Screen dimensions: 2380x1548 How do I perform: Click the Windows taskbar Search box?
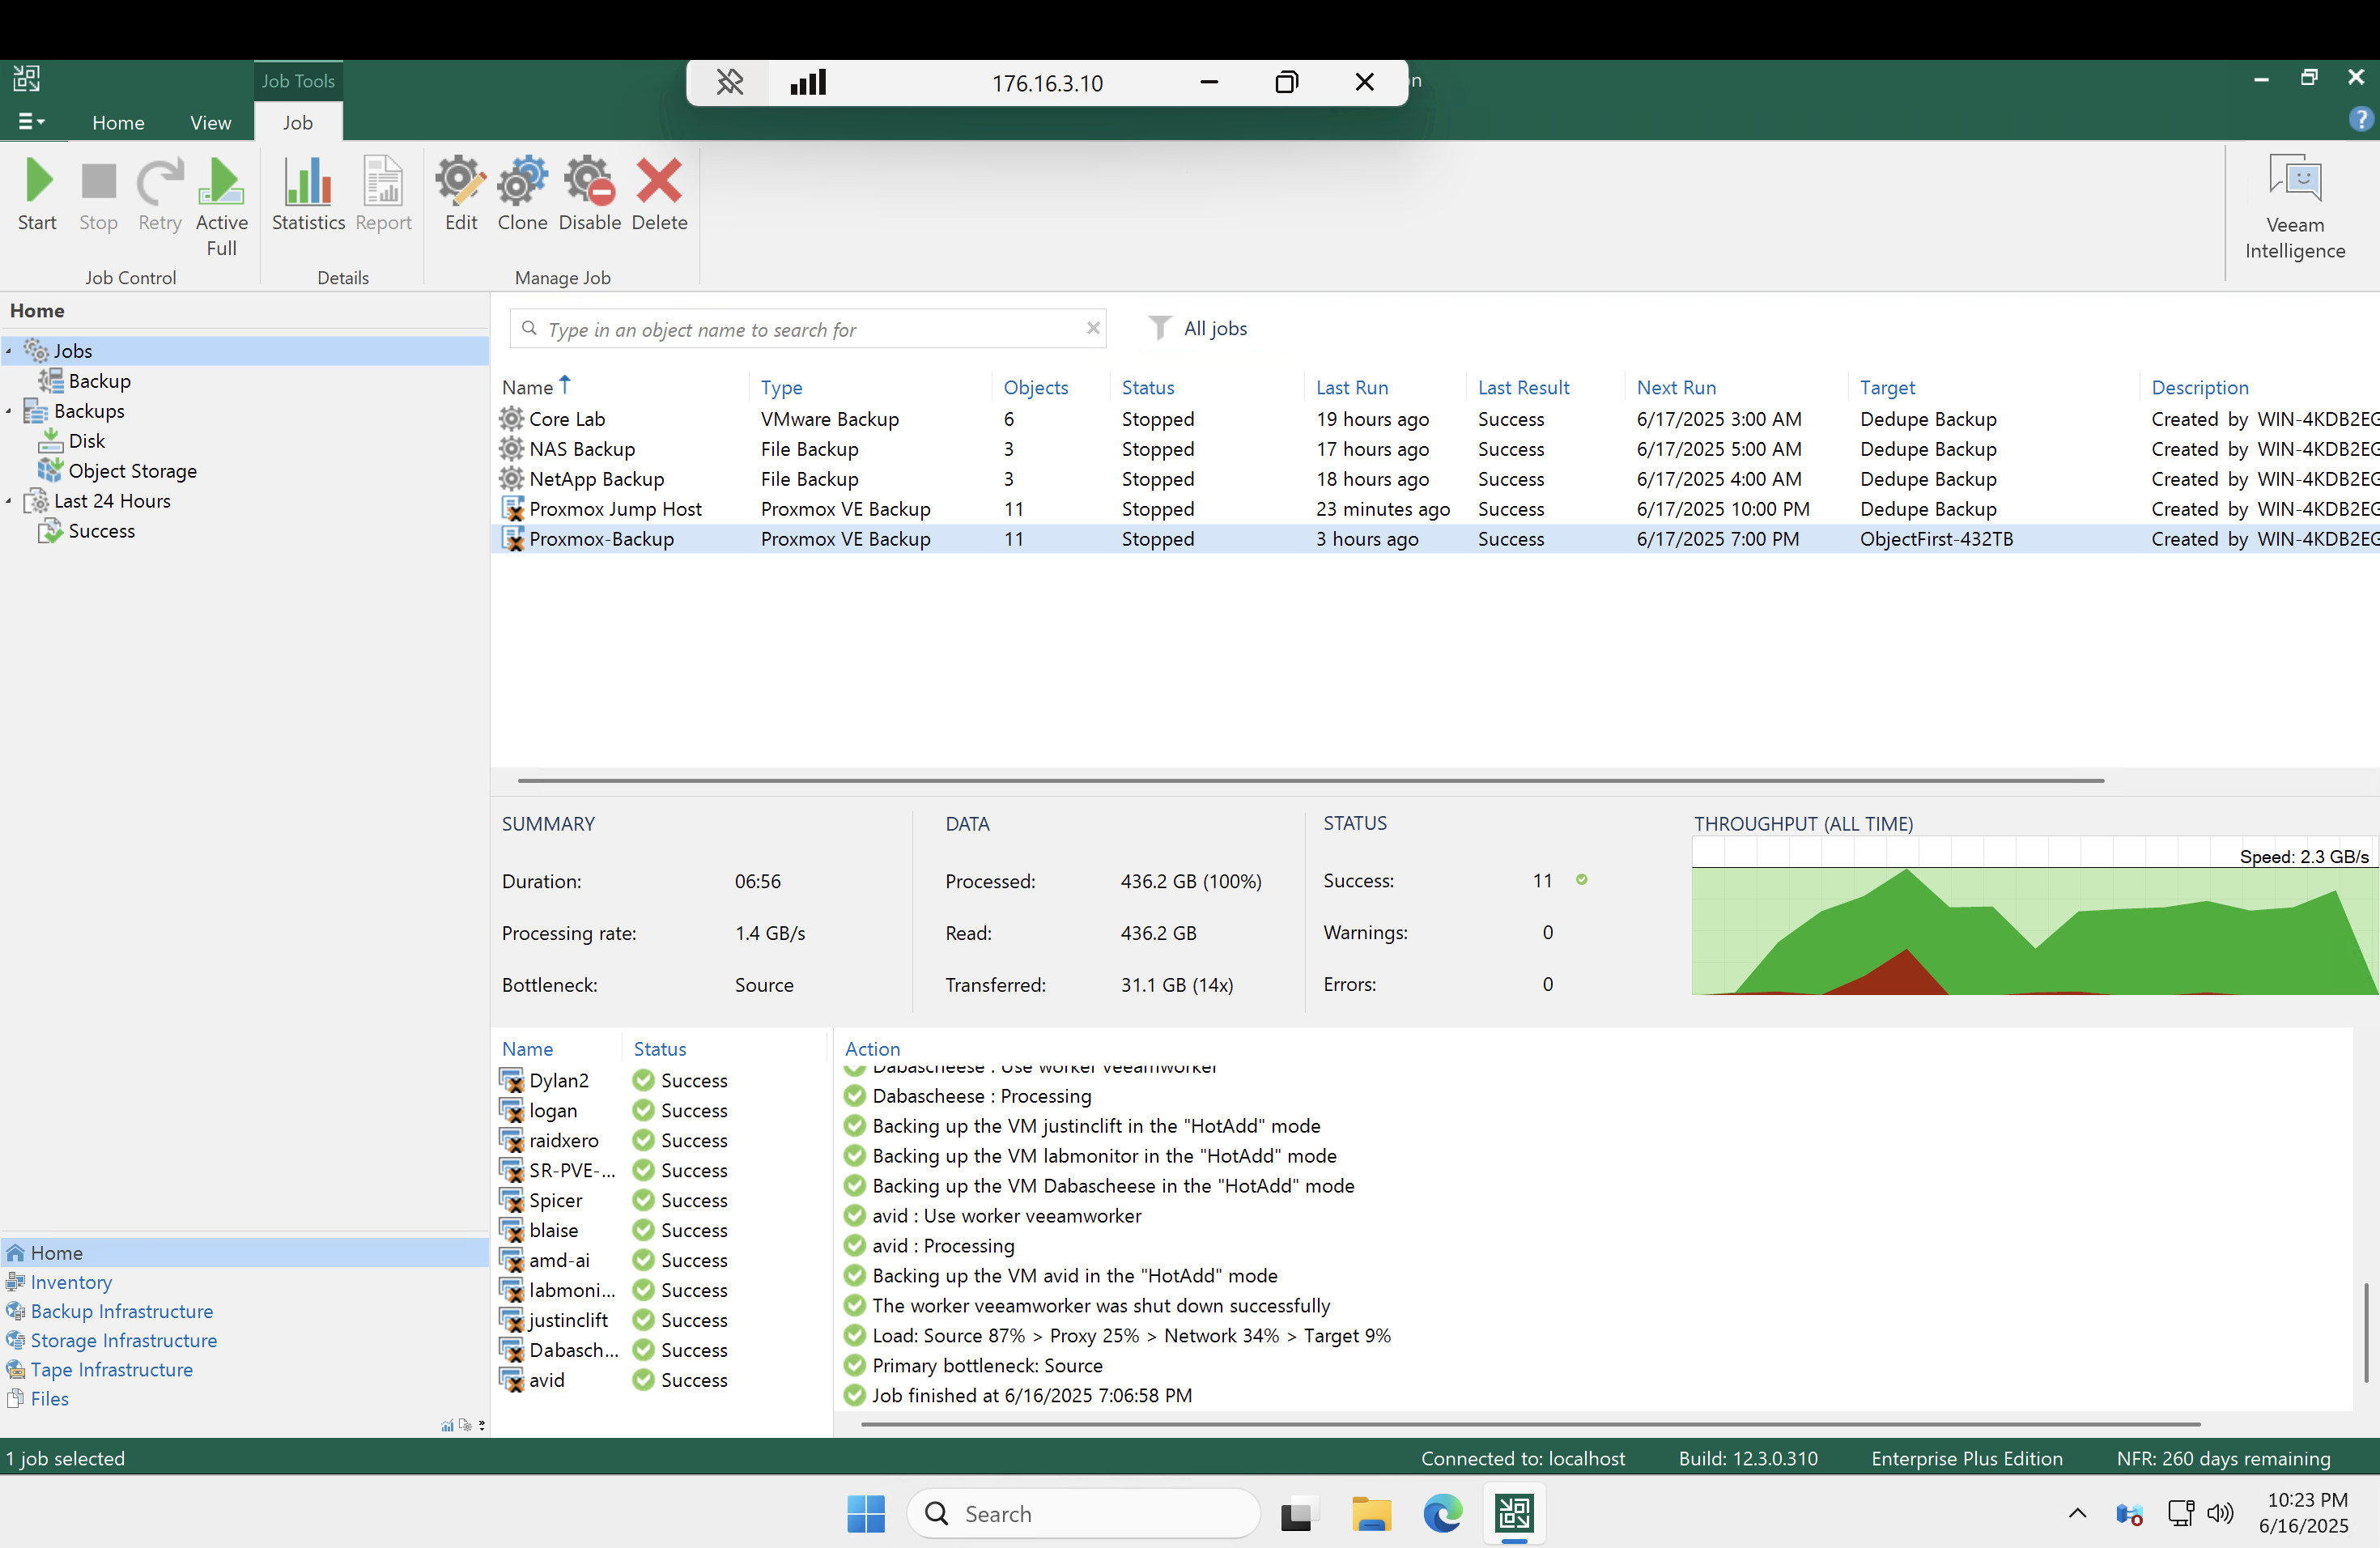pyautogui.click(x=1083, y=1514)
